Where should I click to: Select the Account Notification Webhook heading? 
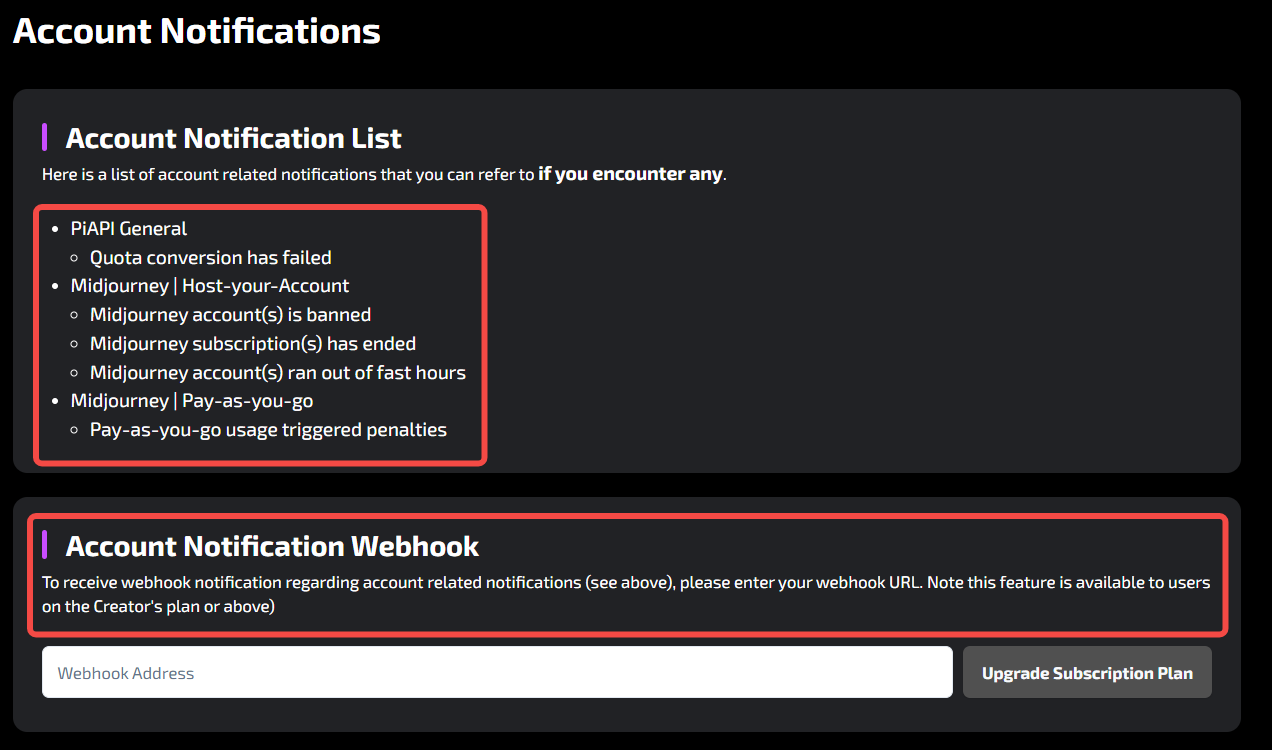tap(272, 546)
